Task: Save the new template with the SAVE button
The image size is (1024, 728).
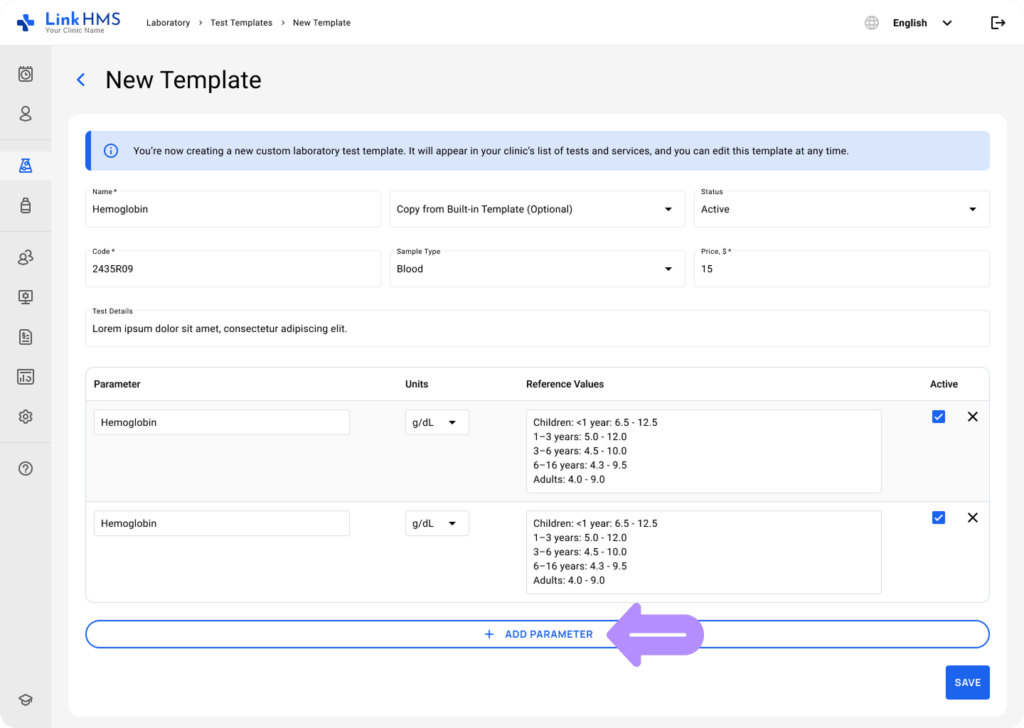Action: tap(966, 682)
